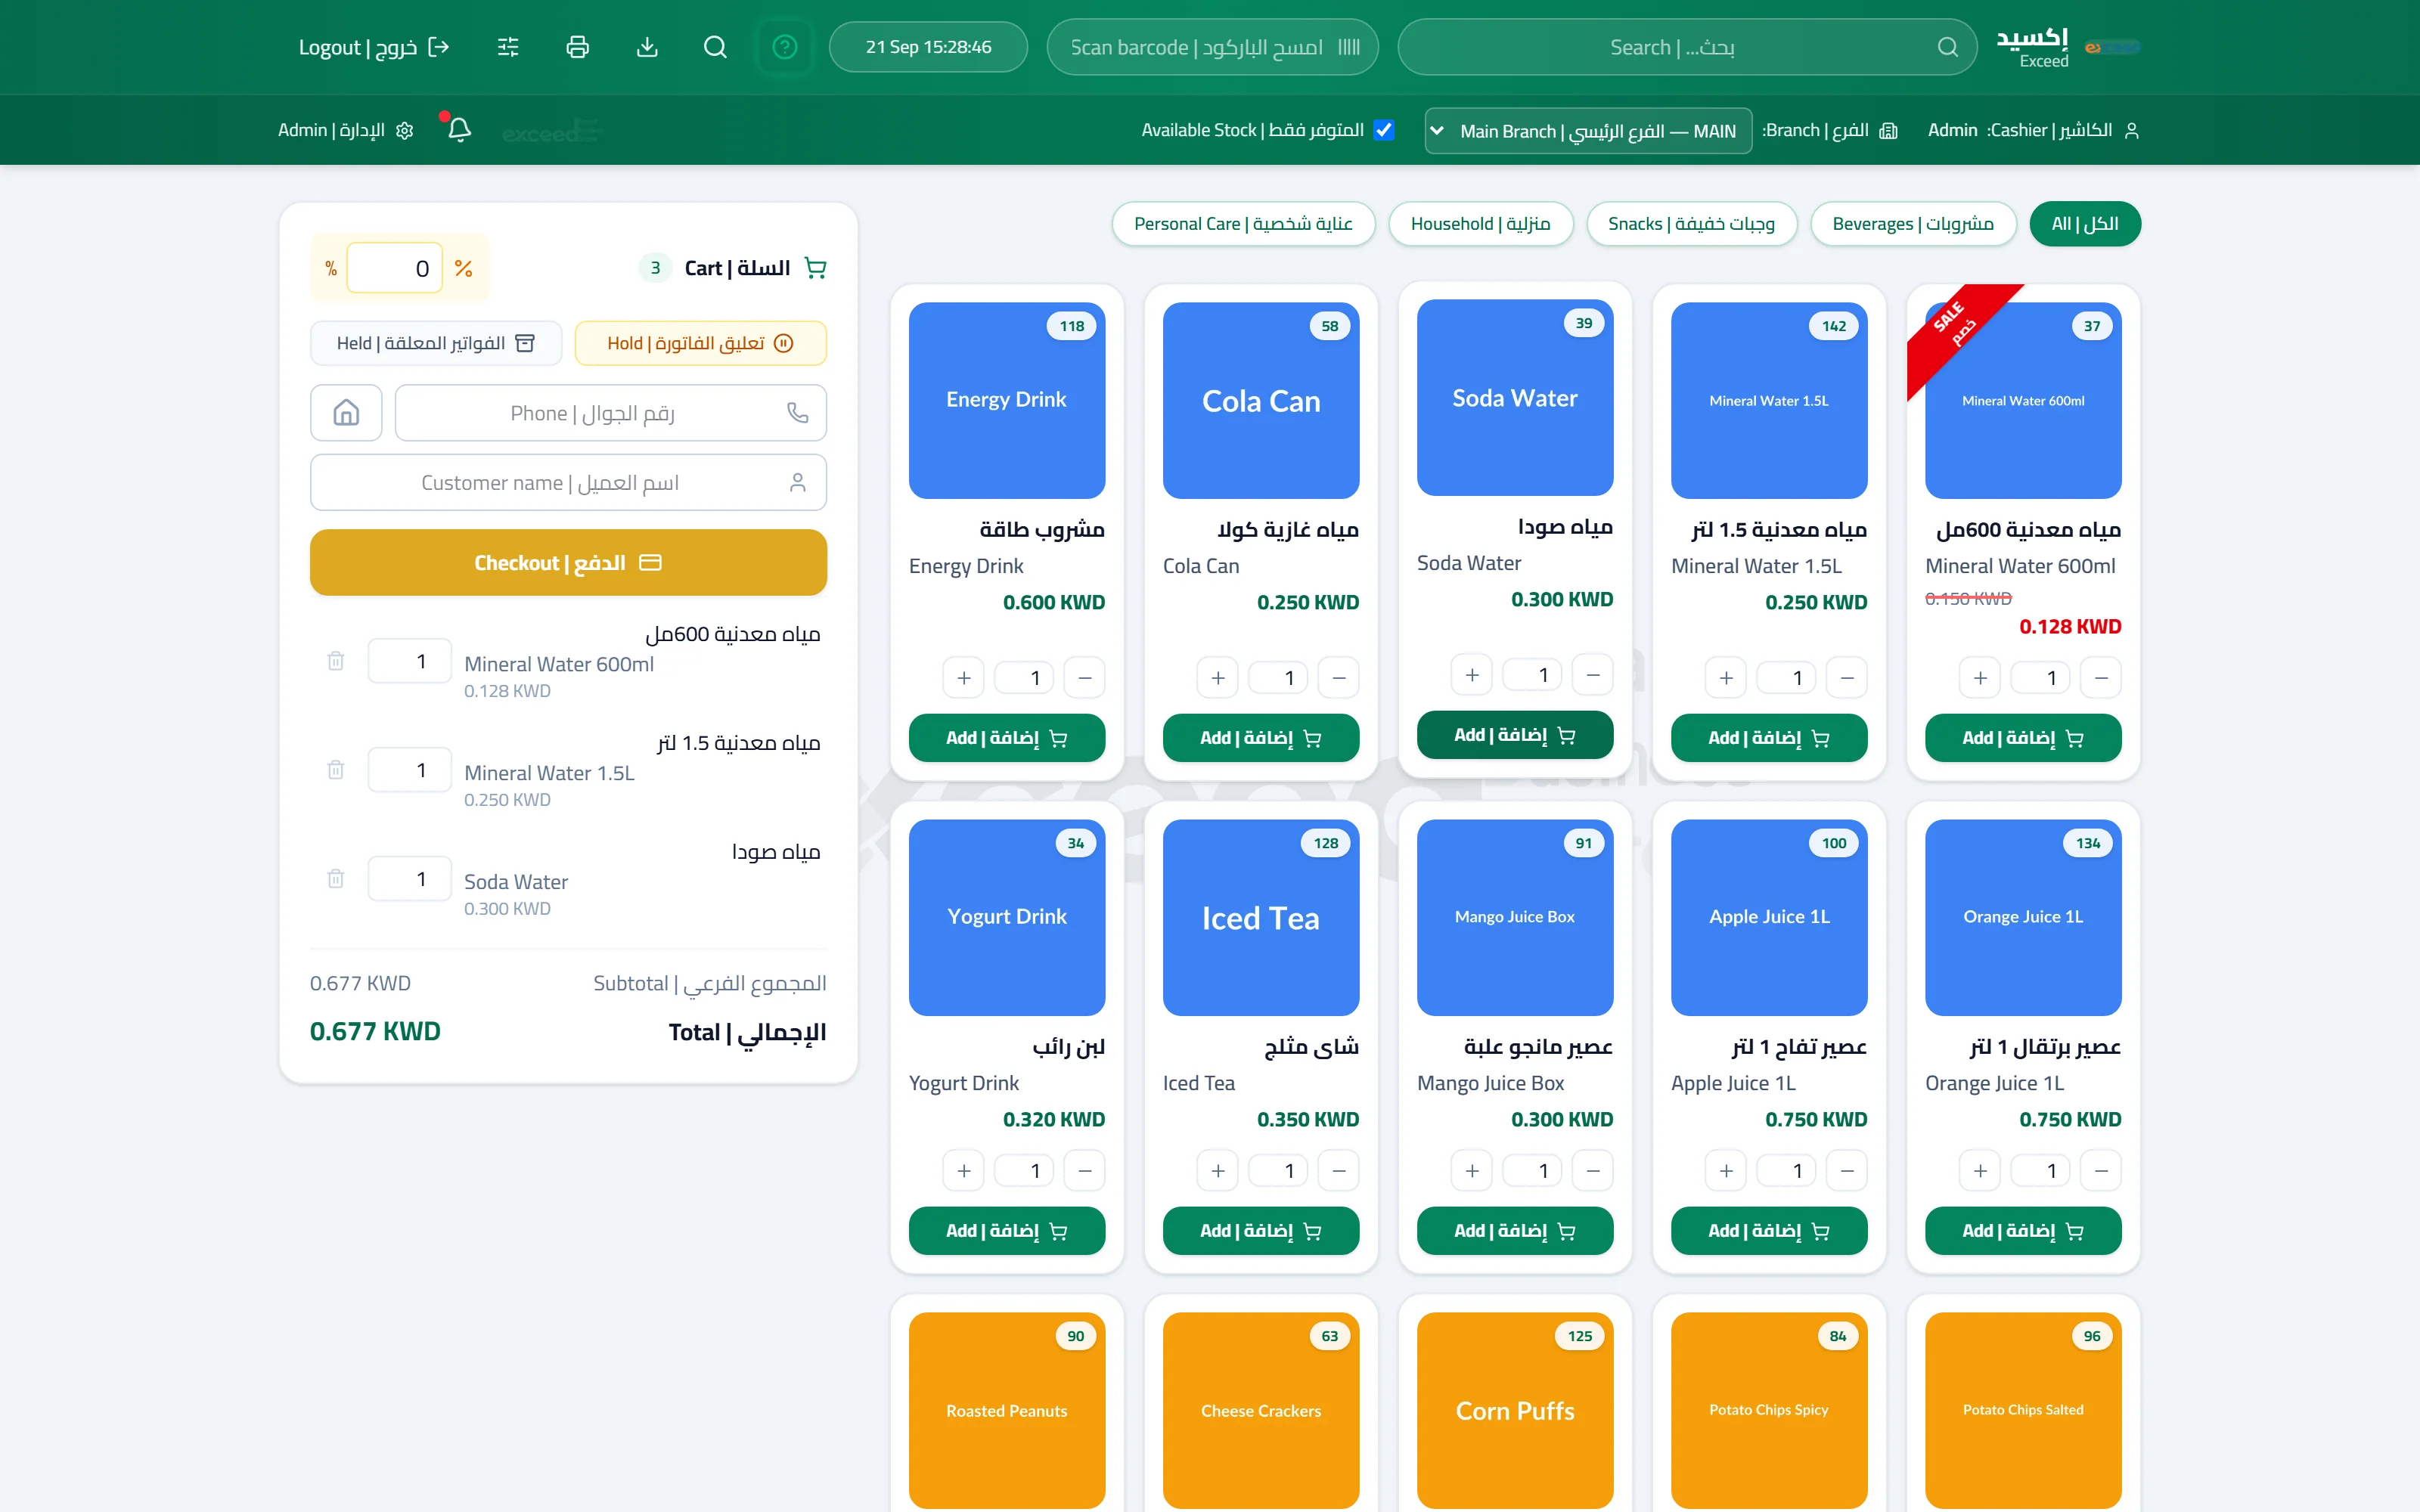Screen dimensions: 2420x1512
Task: Edit cart quantity for Mineral Water 1.5L
Action: (x=410, y=770)
